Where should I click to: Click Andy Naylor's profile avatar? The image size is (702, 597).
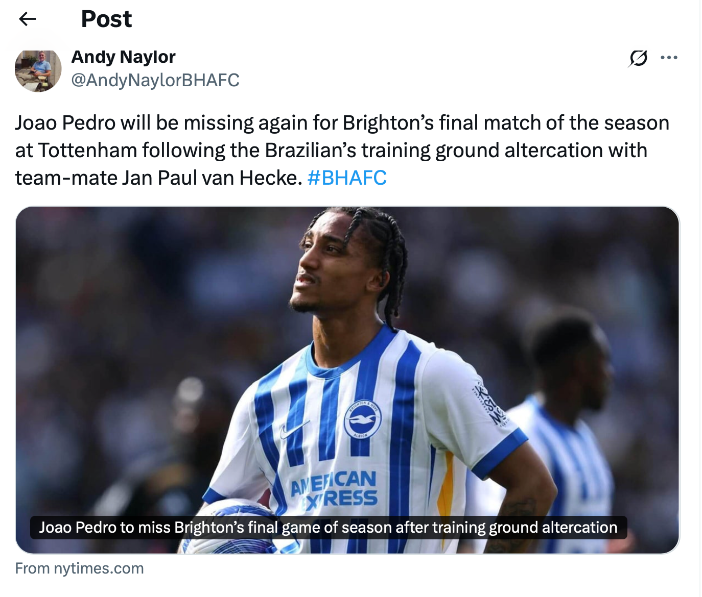39,68
